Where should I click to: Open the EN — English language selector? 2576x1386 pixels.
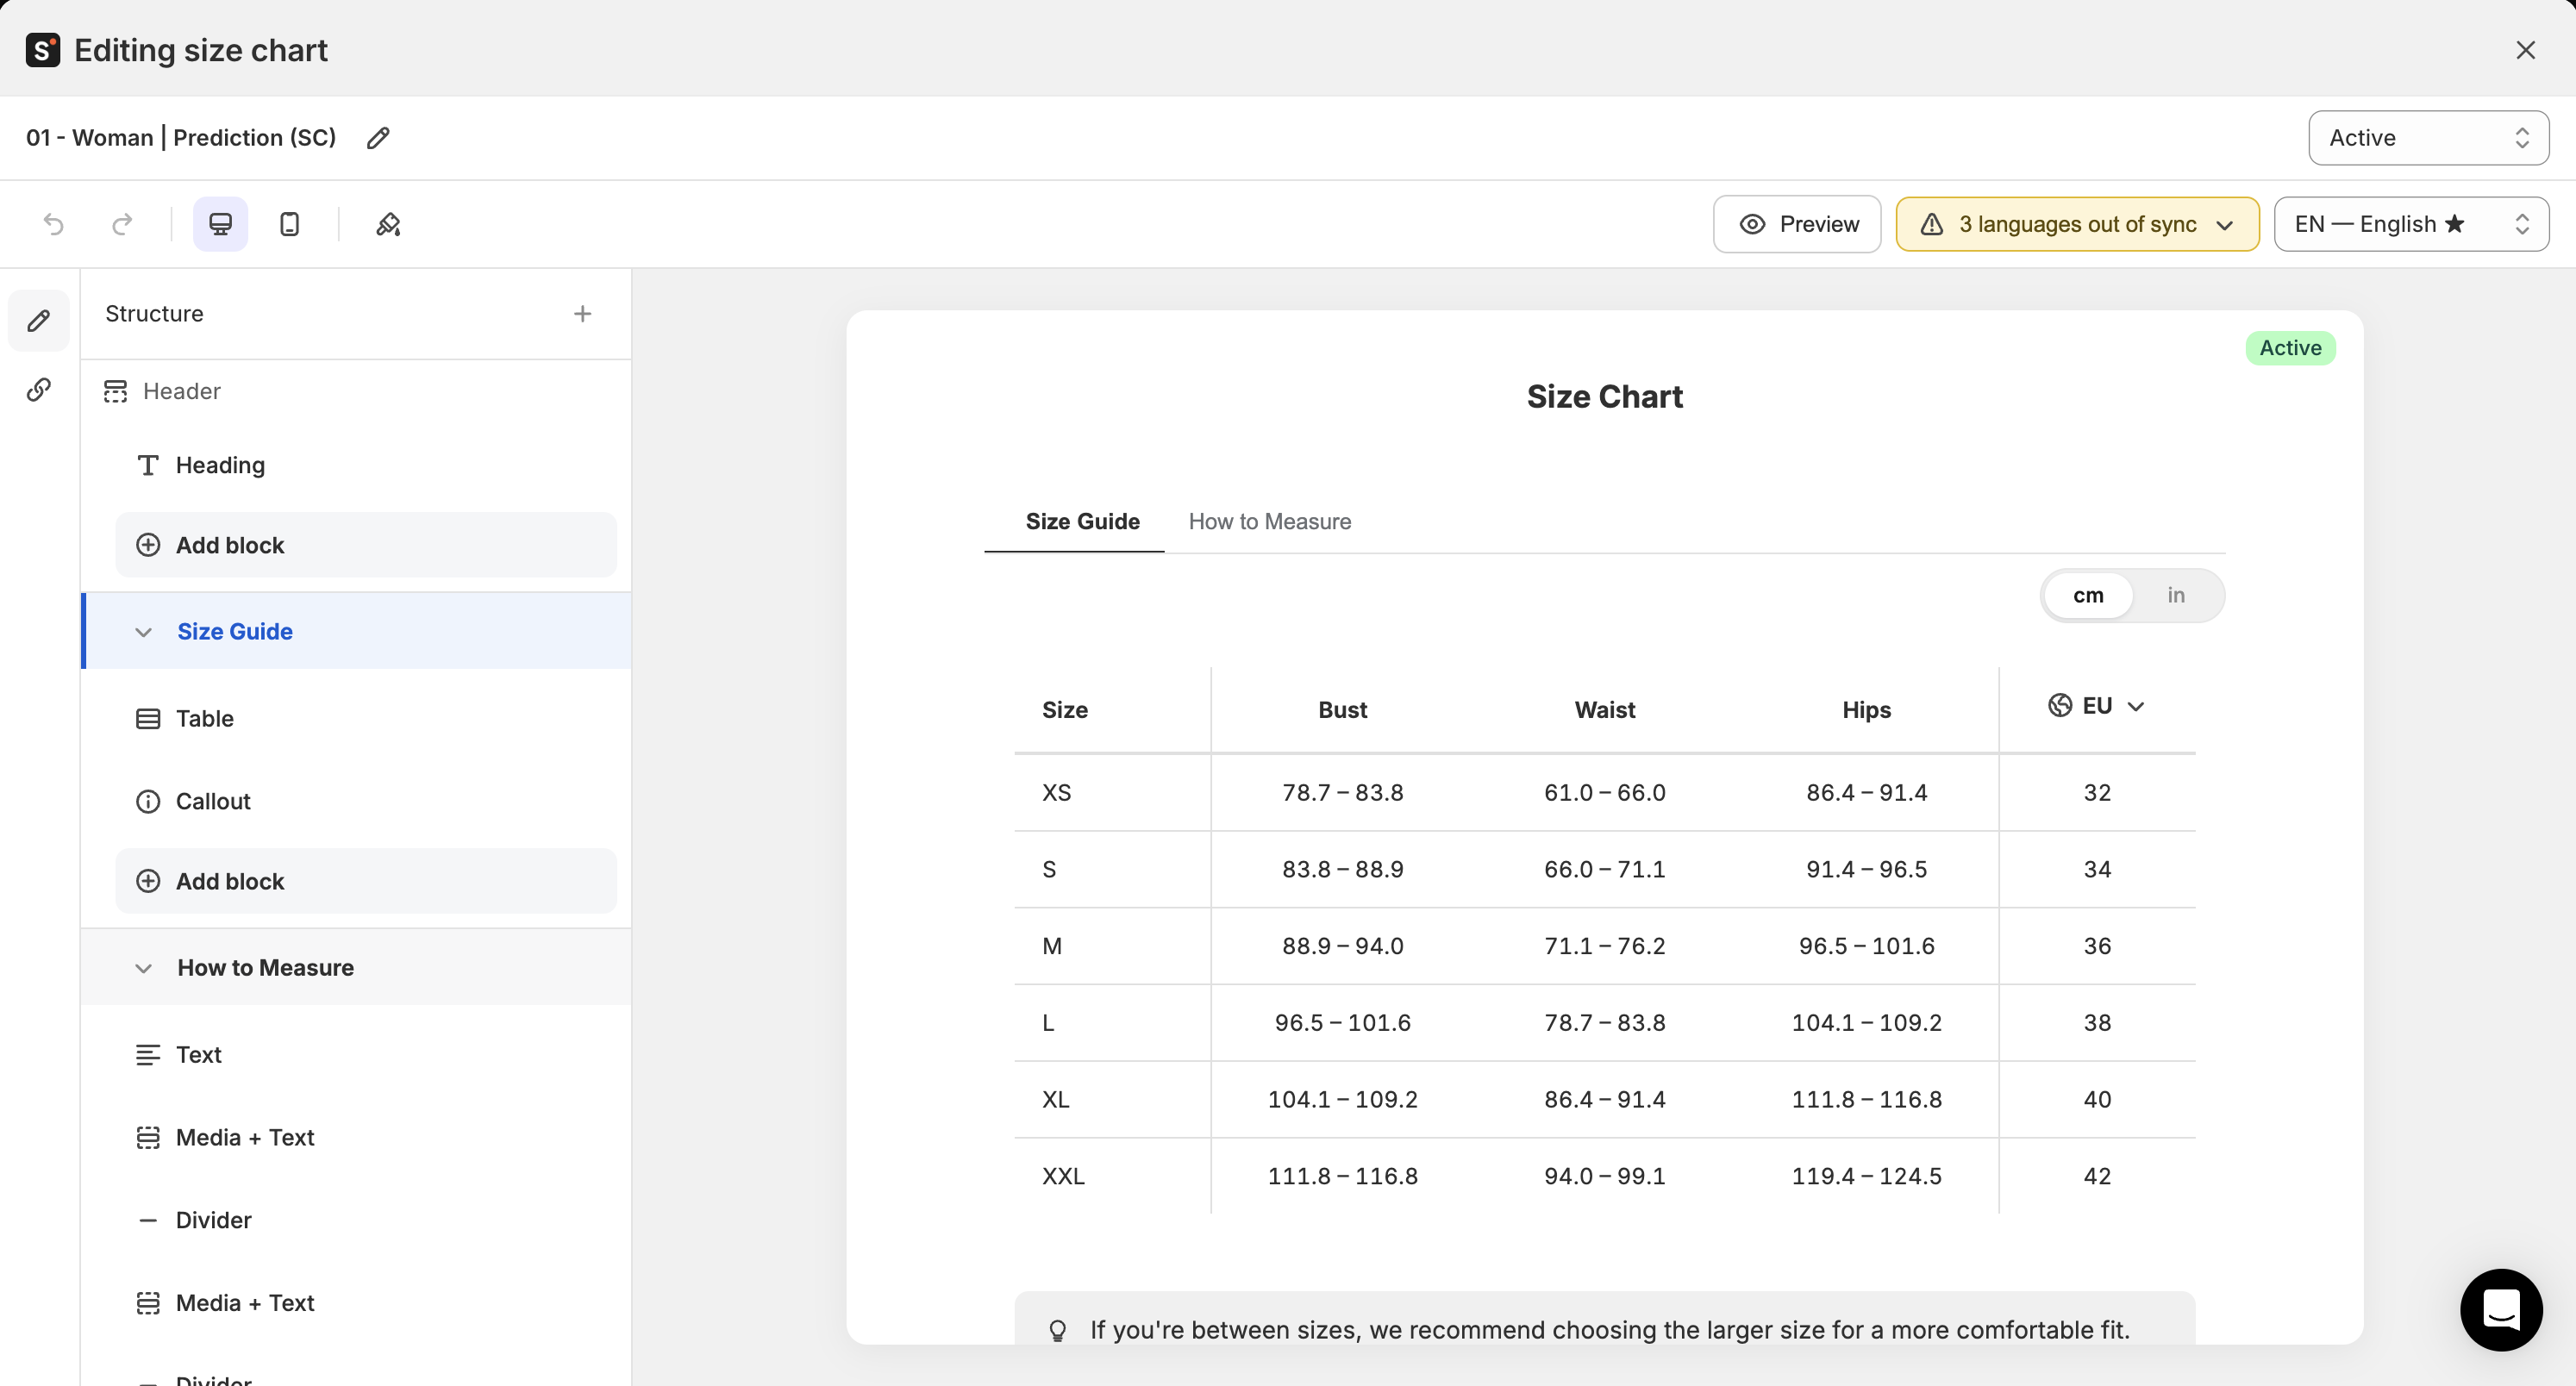(2411, 224)
